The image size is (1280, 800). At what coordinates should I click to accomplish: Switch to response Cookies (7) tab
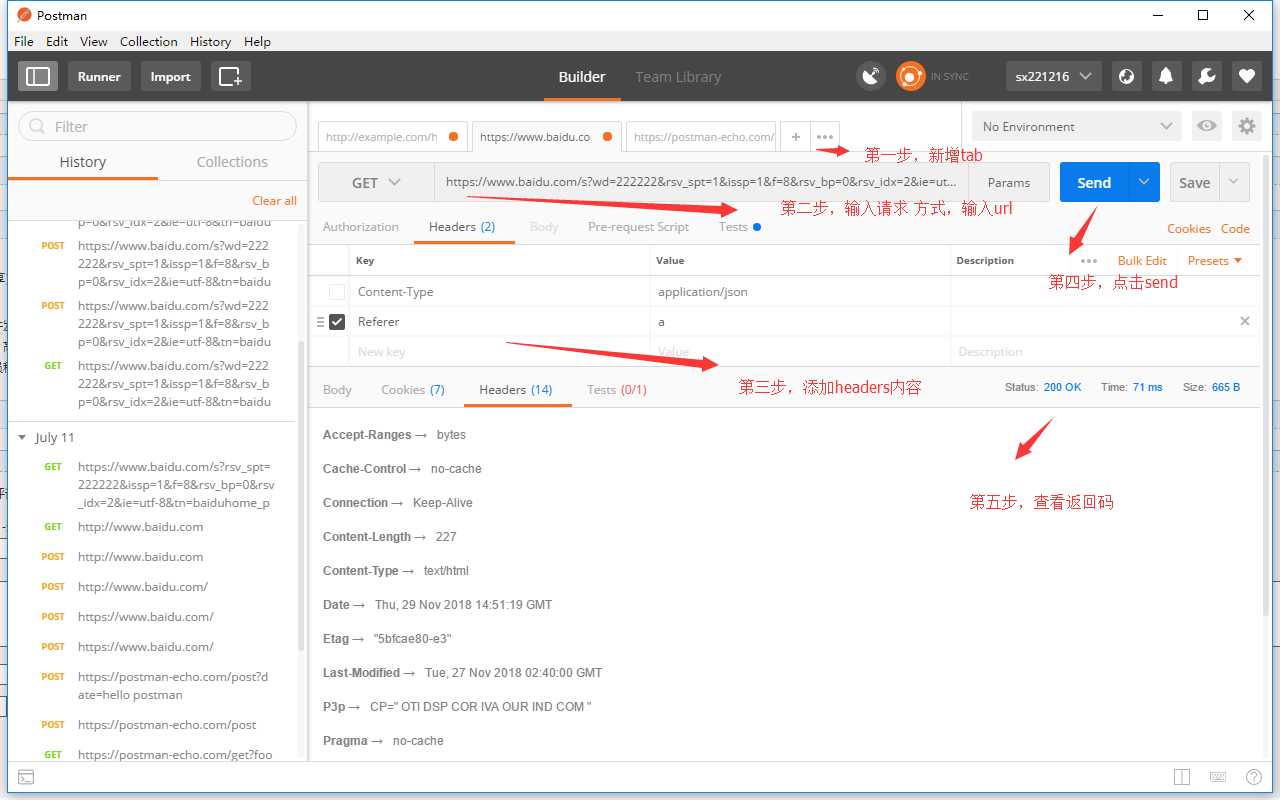point(413,389)
